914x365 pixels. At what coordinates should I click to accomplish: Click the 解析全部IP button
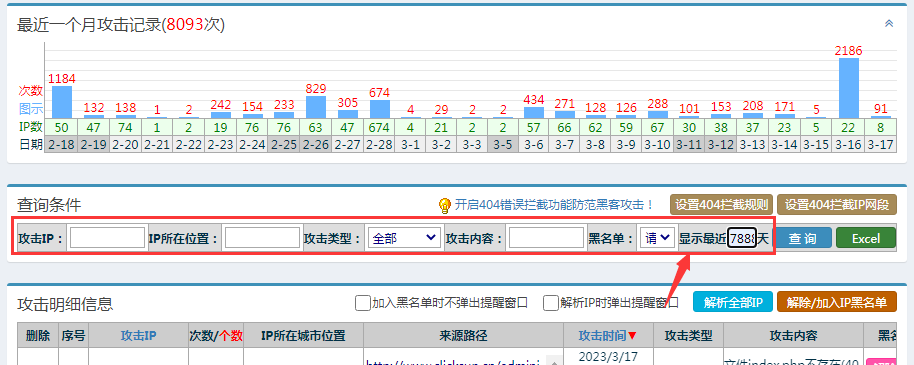pyautogui.click(x=733, y=302)
